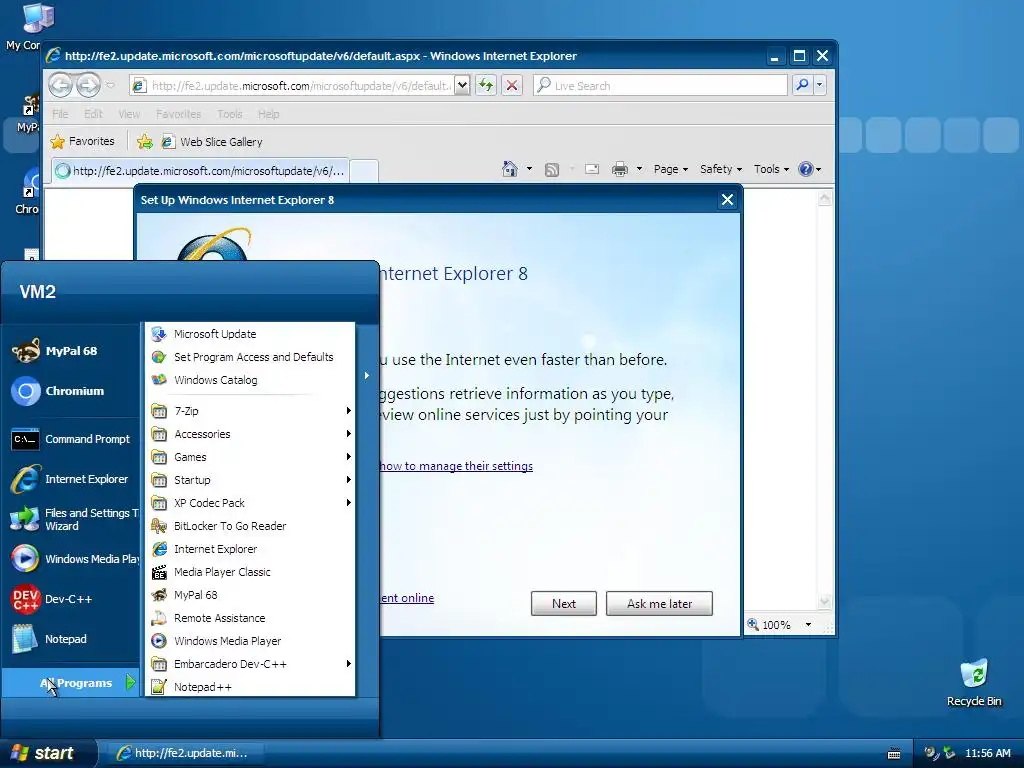
Task: Open the View menu in IE
Action: 129,114
